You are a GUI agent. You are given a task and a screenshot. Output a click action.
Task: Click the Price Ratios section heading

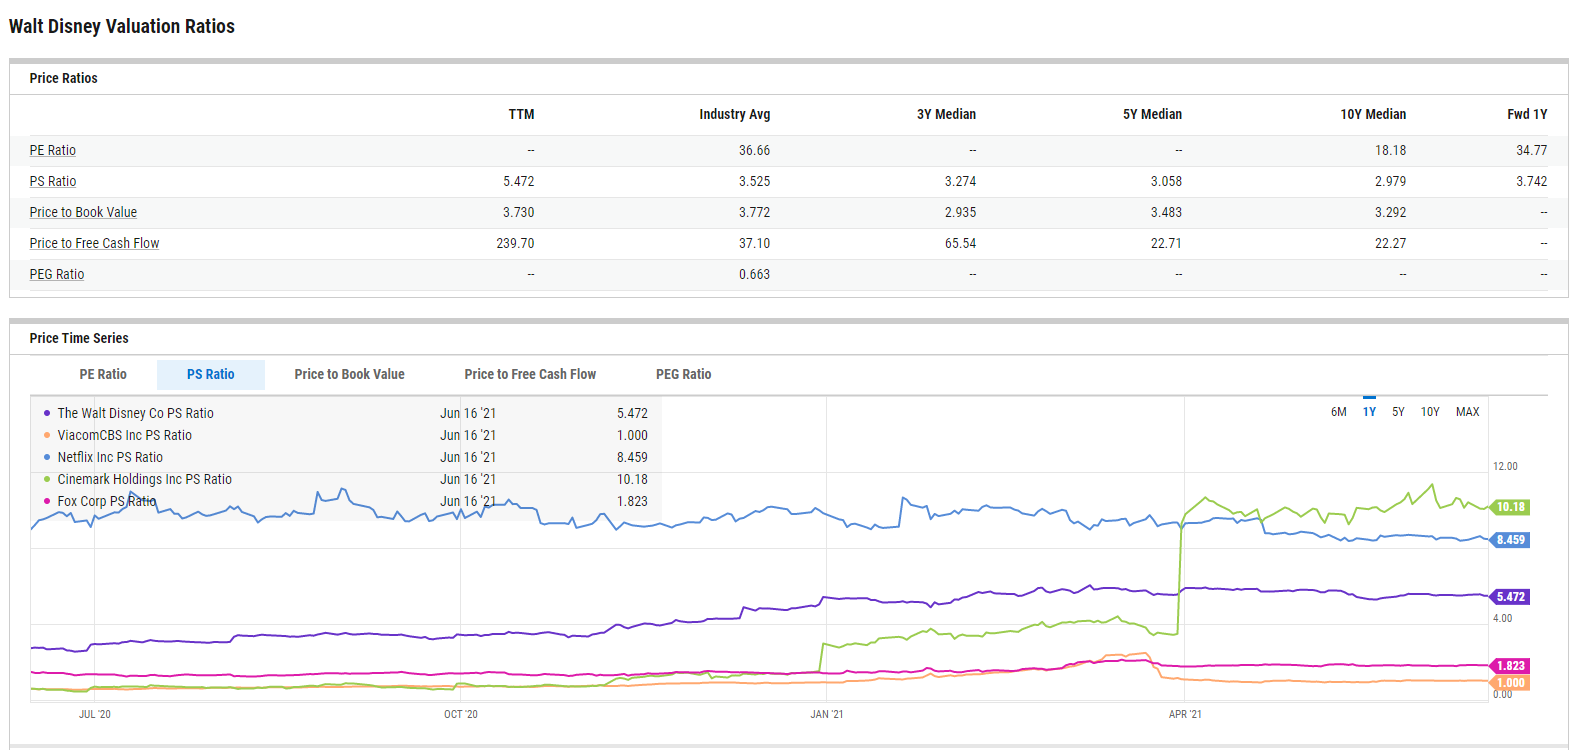(64, 78)
